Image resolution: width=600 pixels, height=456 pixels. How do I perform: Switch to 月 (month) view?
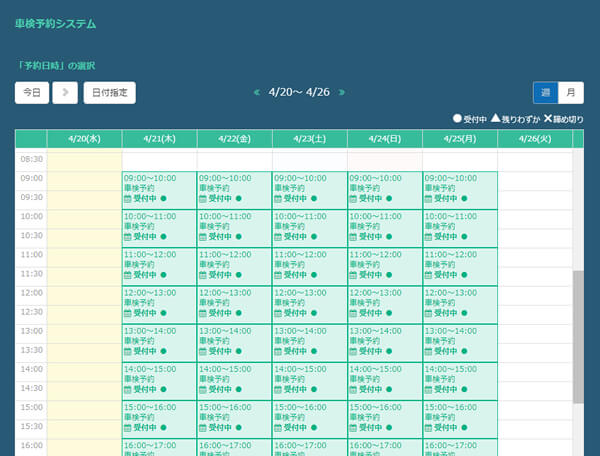point(571,92)
